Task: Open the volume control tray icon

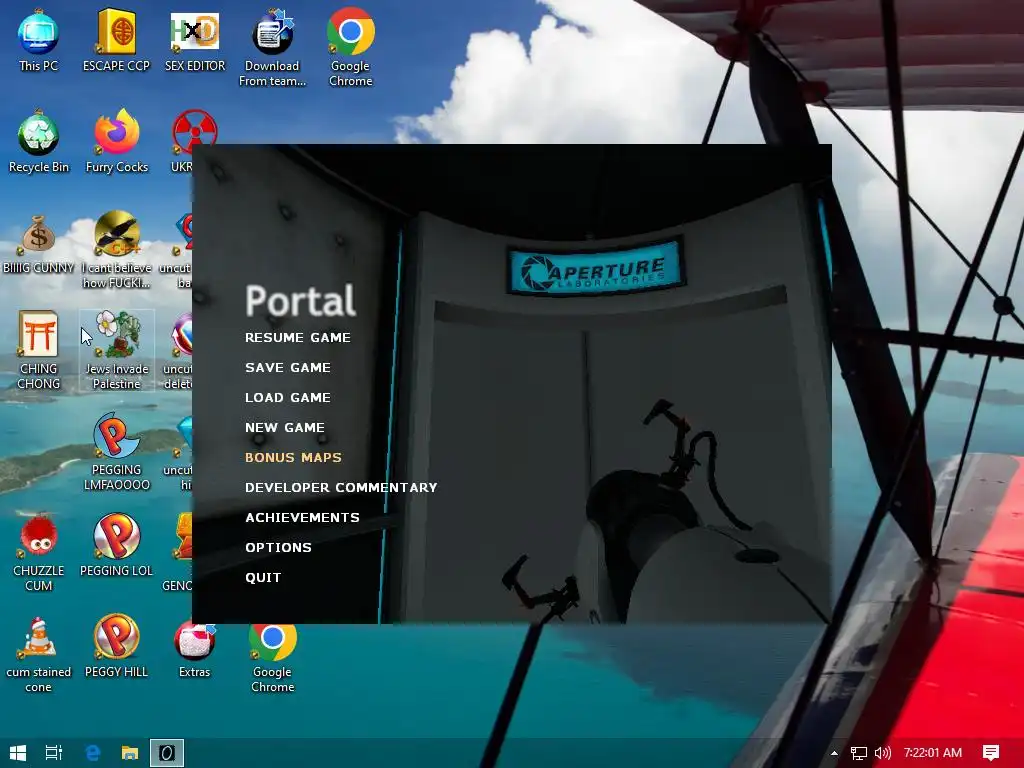Action: (x=882, y=753)
